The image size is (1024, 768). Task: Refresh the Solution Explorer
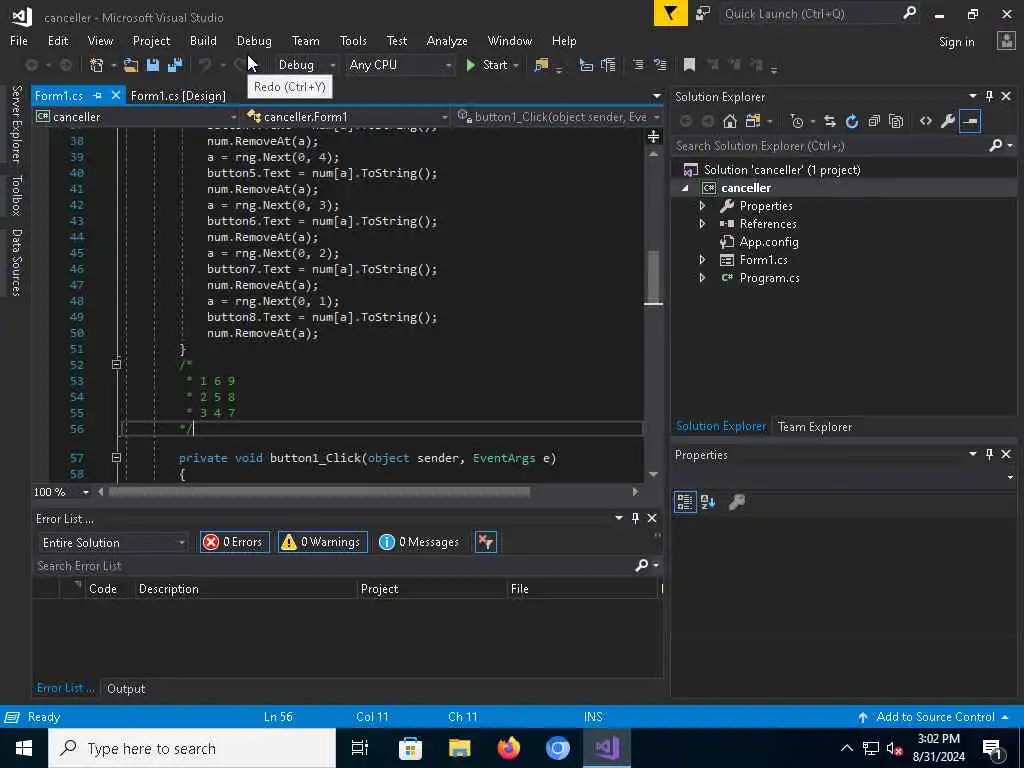852,121
